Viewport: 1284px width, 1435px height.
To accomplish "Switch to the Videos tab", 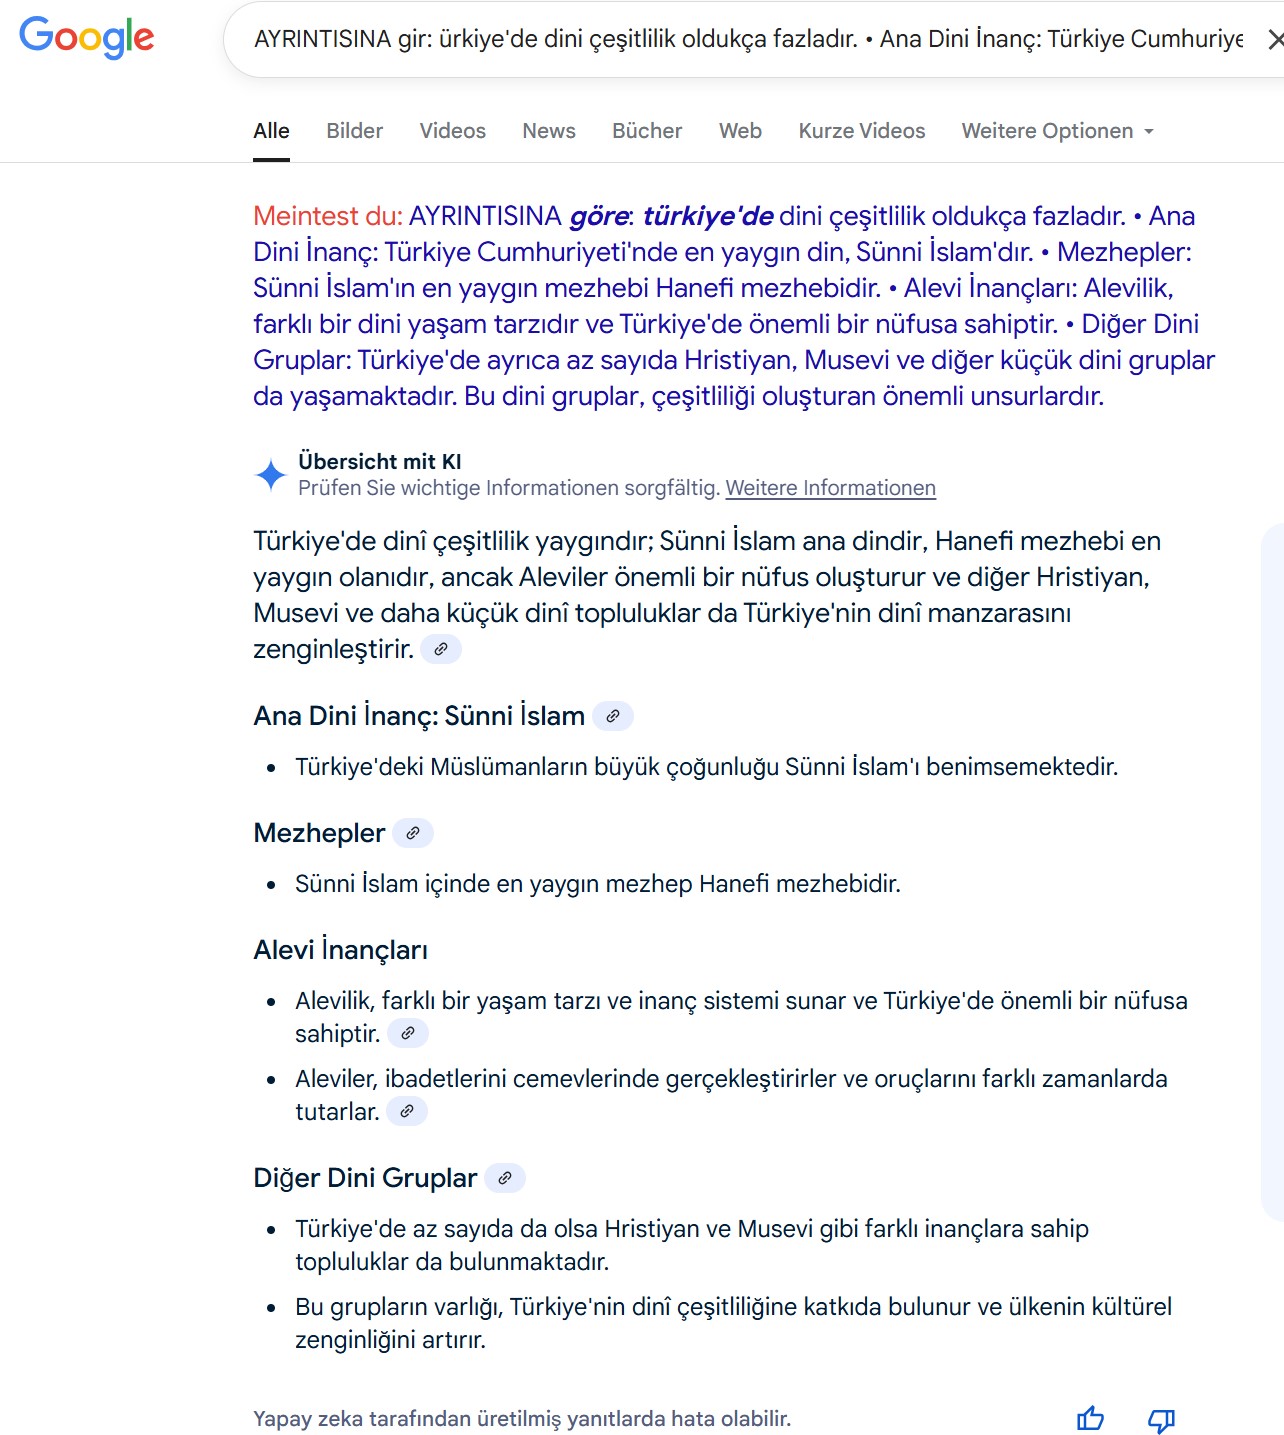I will (452, 131).
